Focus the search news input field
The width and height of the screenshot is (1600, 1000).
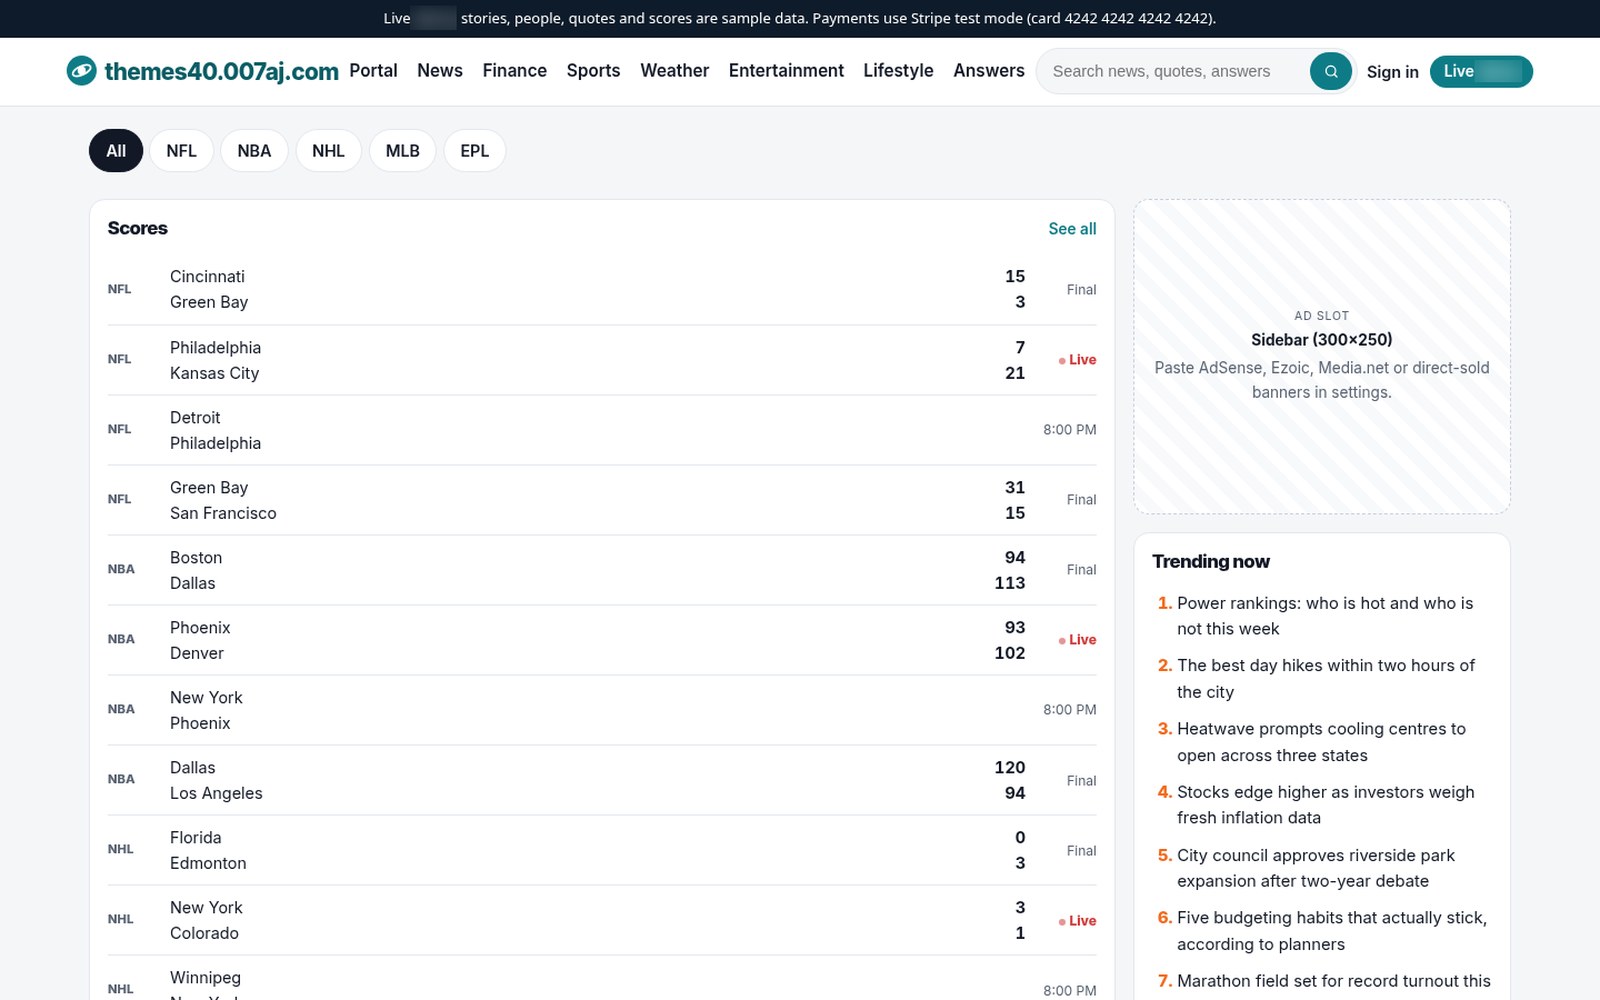[x=1175, y=71]
